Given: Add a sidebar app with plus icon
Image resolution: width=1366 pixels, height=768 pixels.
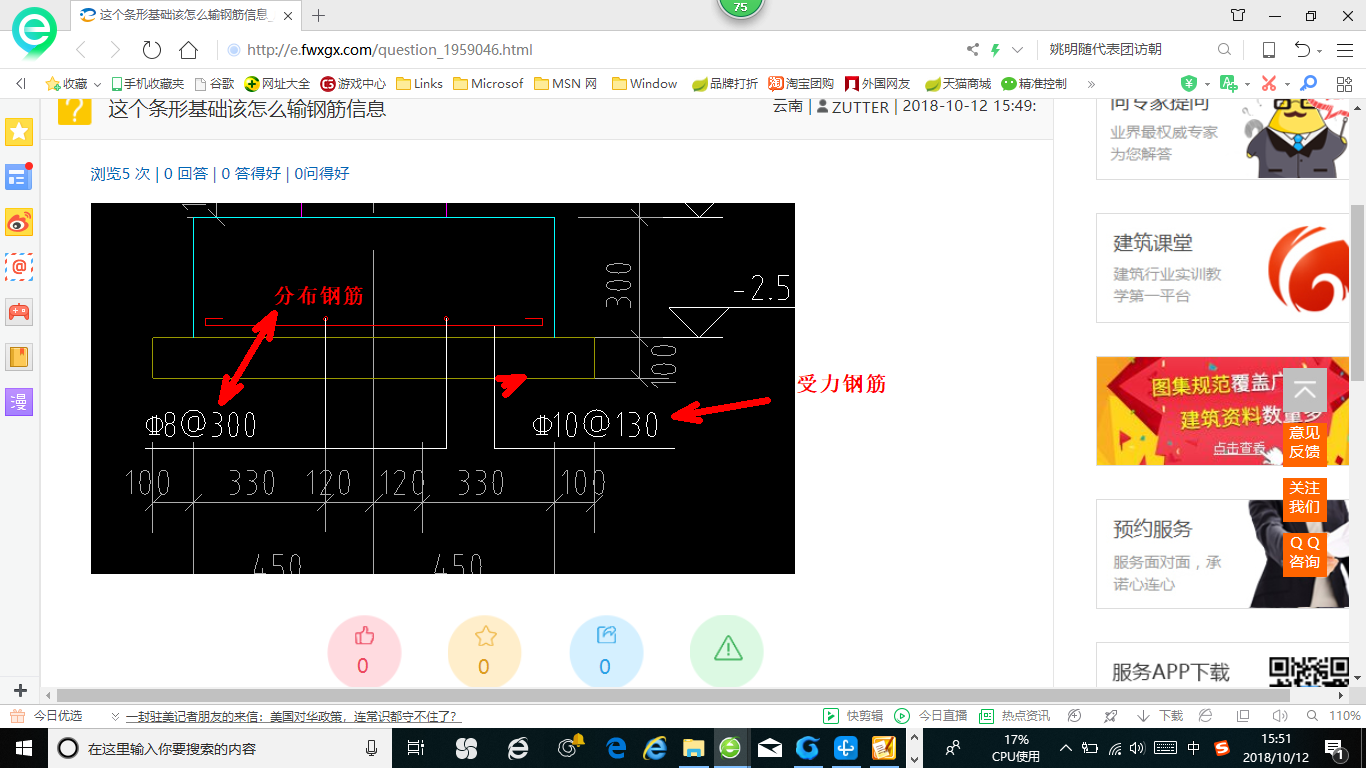Looking at the screenshot, I should tap(20, 691).
